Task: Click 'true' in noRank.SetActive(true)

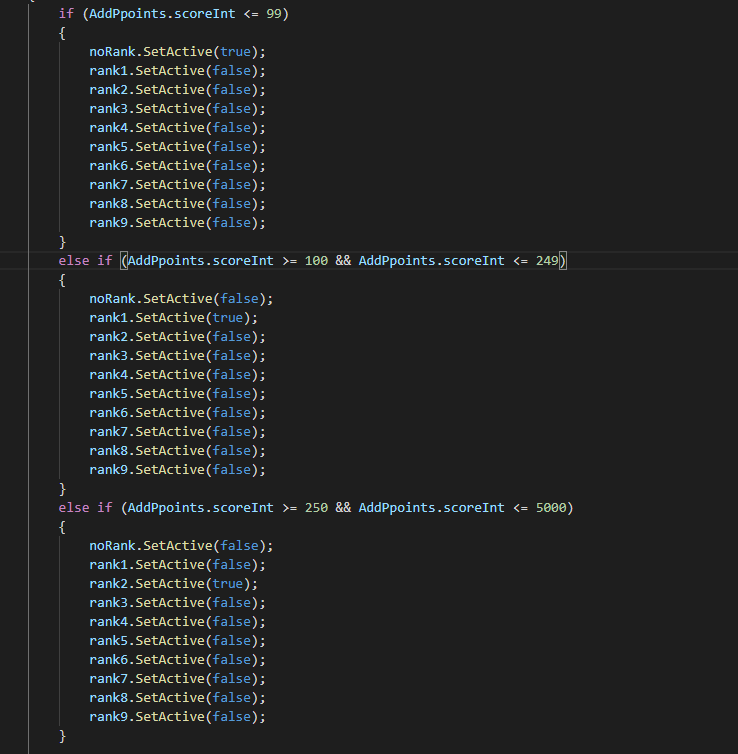Action: [235, 51]
